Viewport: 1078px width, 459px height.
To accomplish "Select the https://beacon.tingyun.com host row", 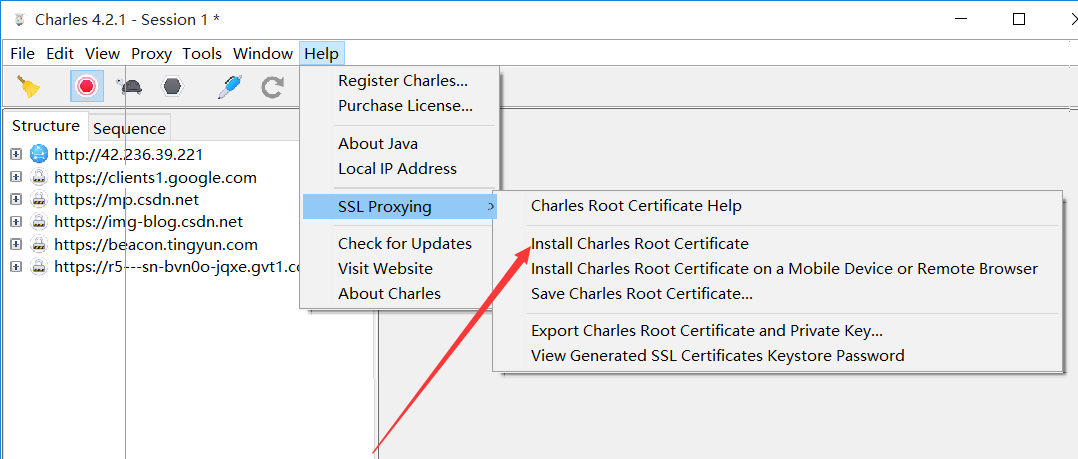I will pos(156,245).
